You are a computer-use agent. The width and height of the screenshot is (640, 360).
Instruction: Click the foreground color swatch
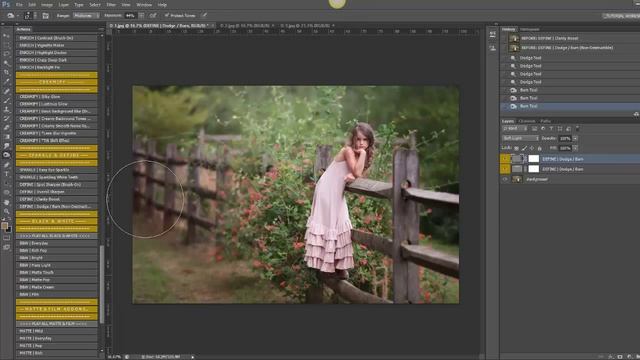[x=4, y=226]
